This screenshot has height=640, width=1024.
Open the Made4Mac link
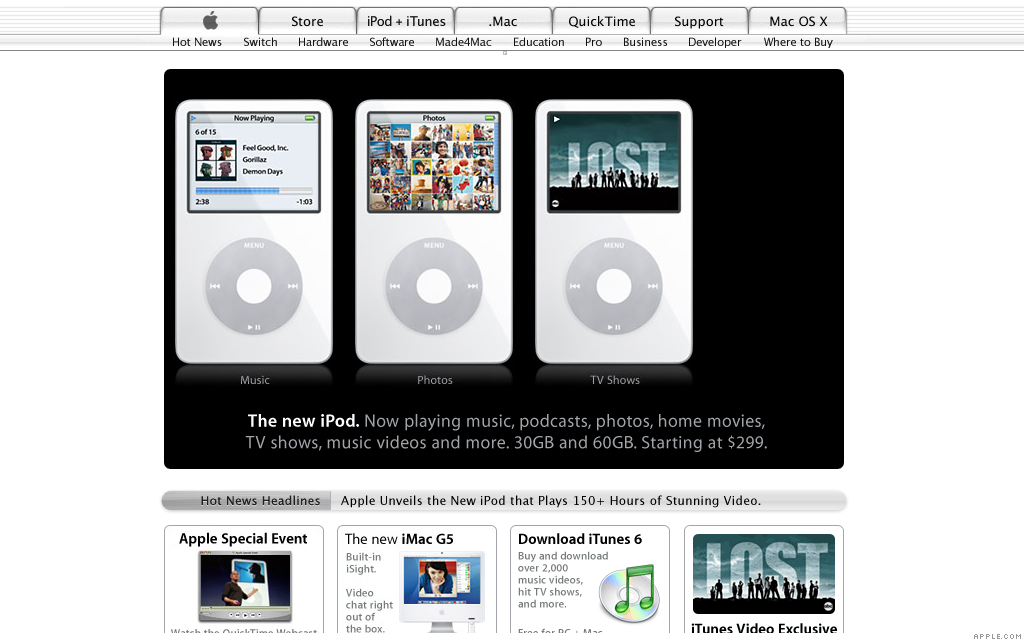pos(463,42)
